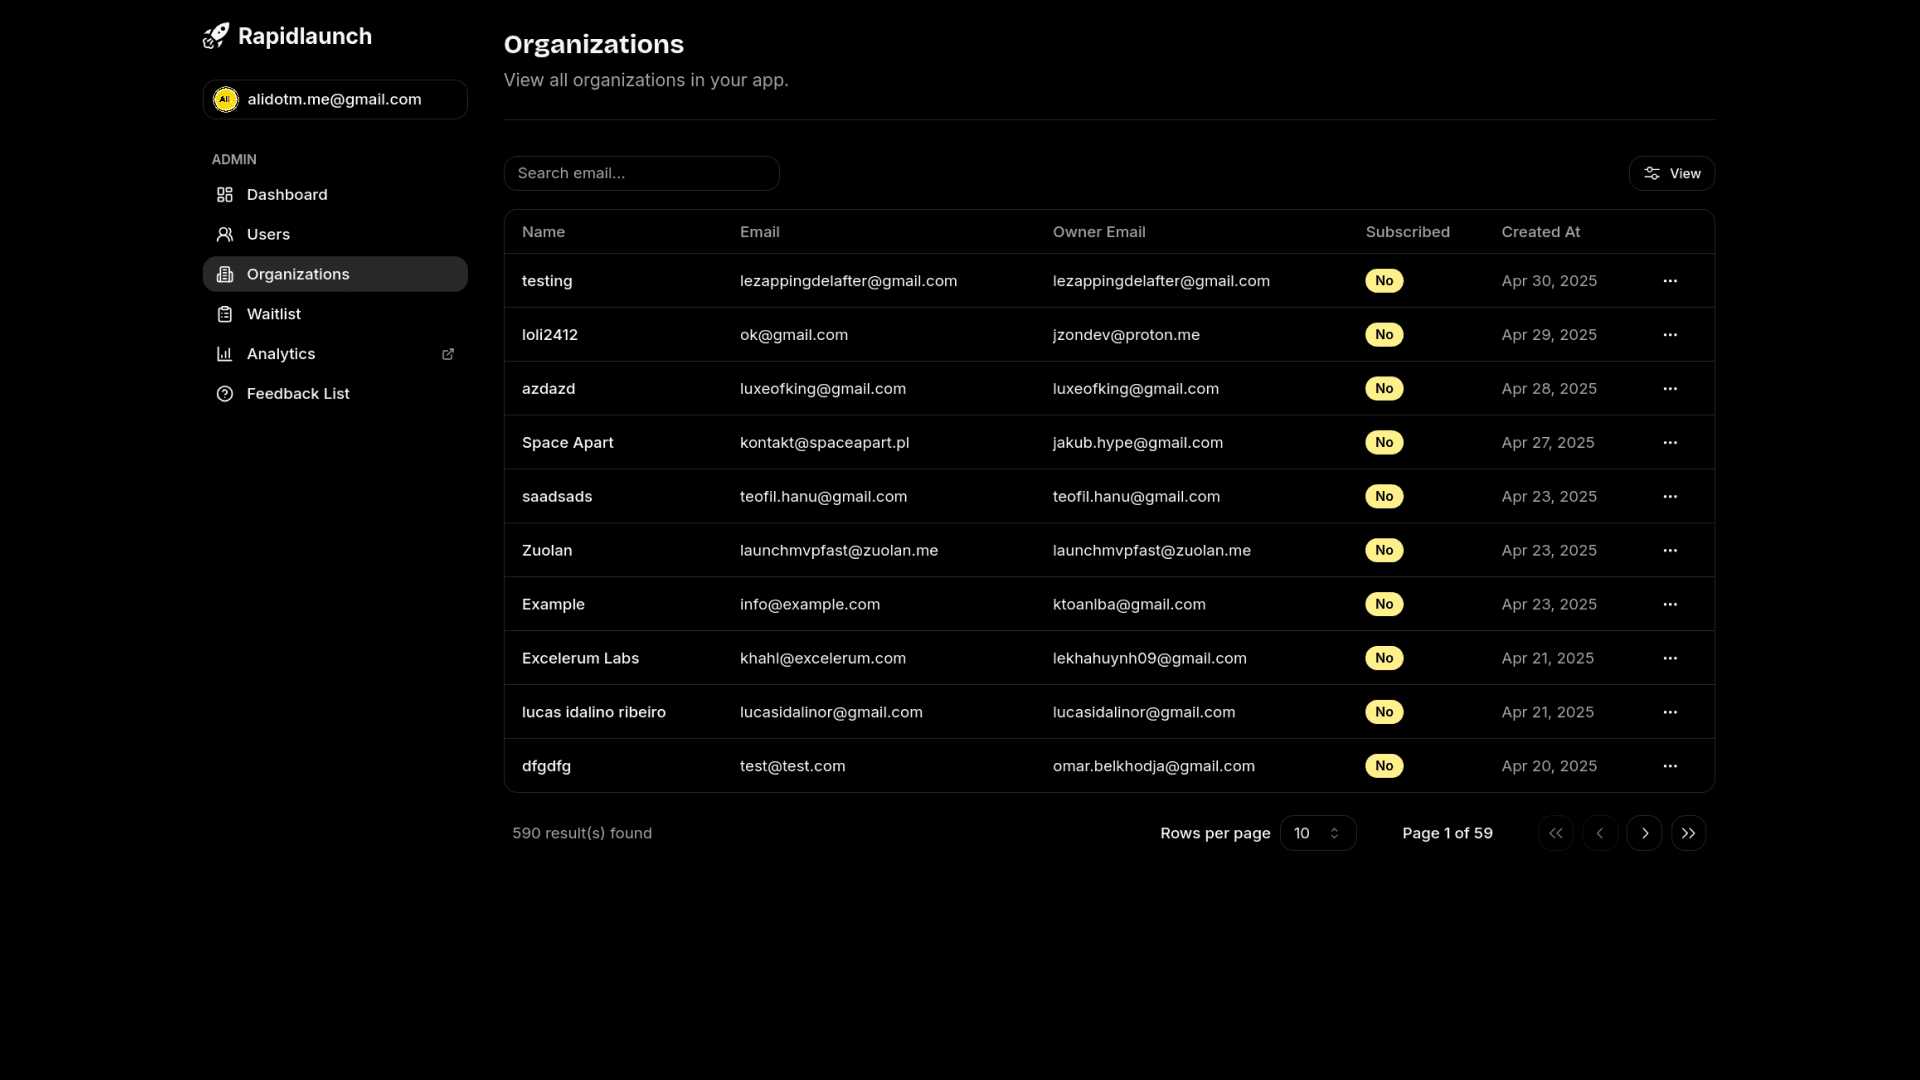Open the external link icon beside Analytics
This screenshot has width=1920, height=1080.
pos(448,354)
